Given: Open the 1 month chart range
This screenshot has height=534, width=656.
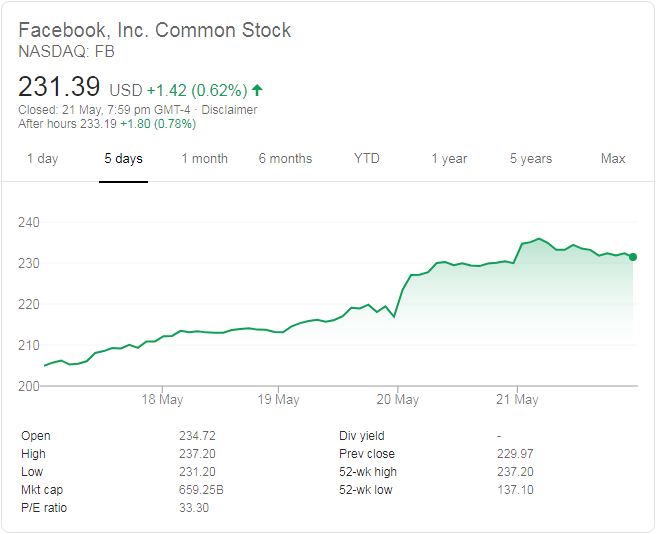Looking at the screenshot, I should (x=204, y=159).
